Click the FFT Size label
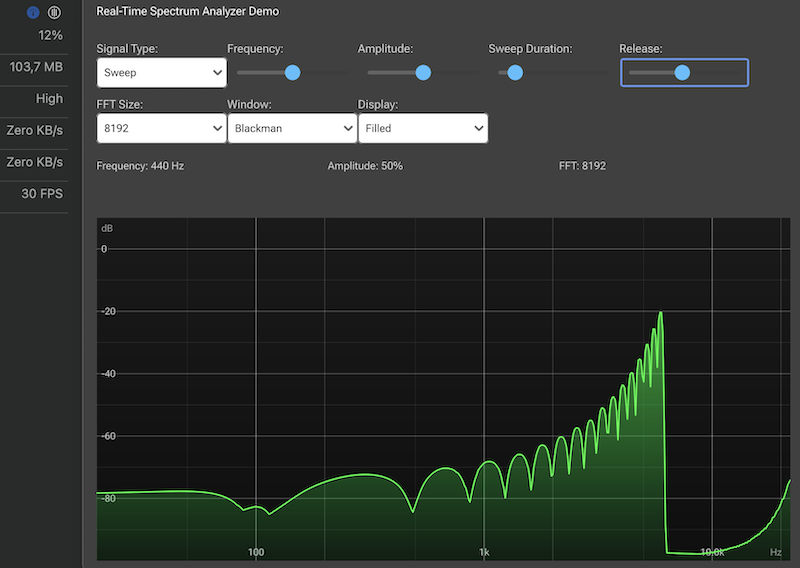The height and width of the screenshot is (568, 800). 119,104
